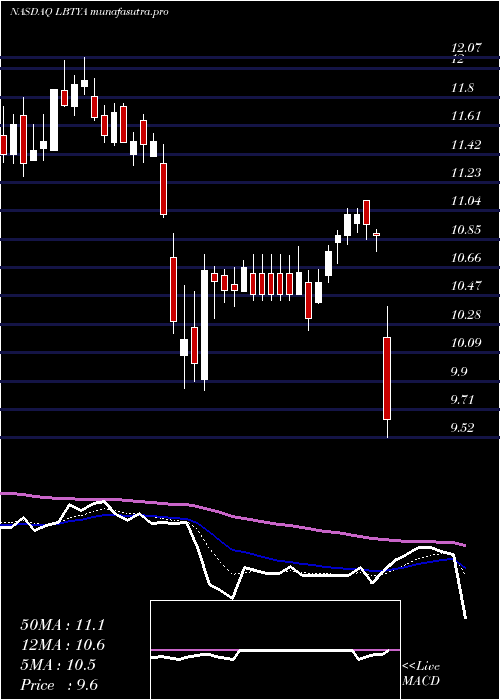Click the 10.66 price axis label
The width and height of the screenshot is (500, 700).
tap(466, 258)
